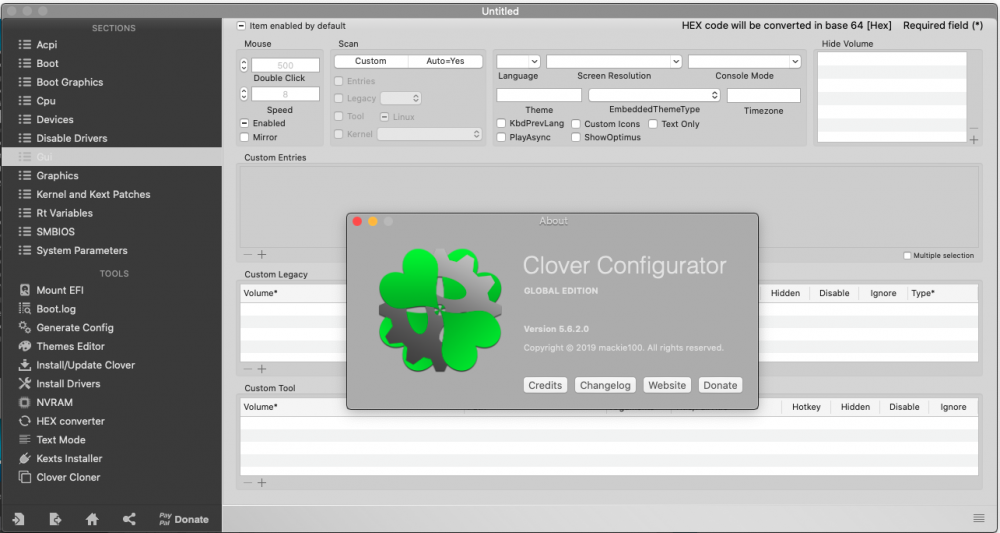Viewport: 1000px width, 533px height.
Task: Click the PayPal Donate button in sidebar
Action: (x=184, y=519)
